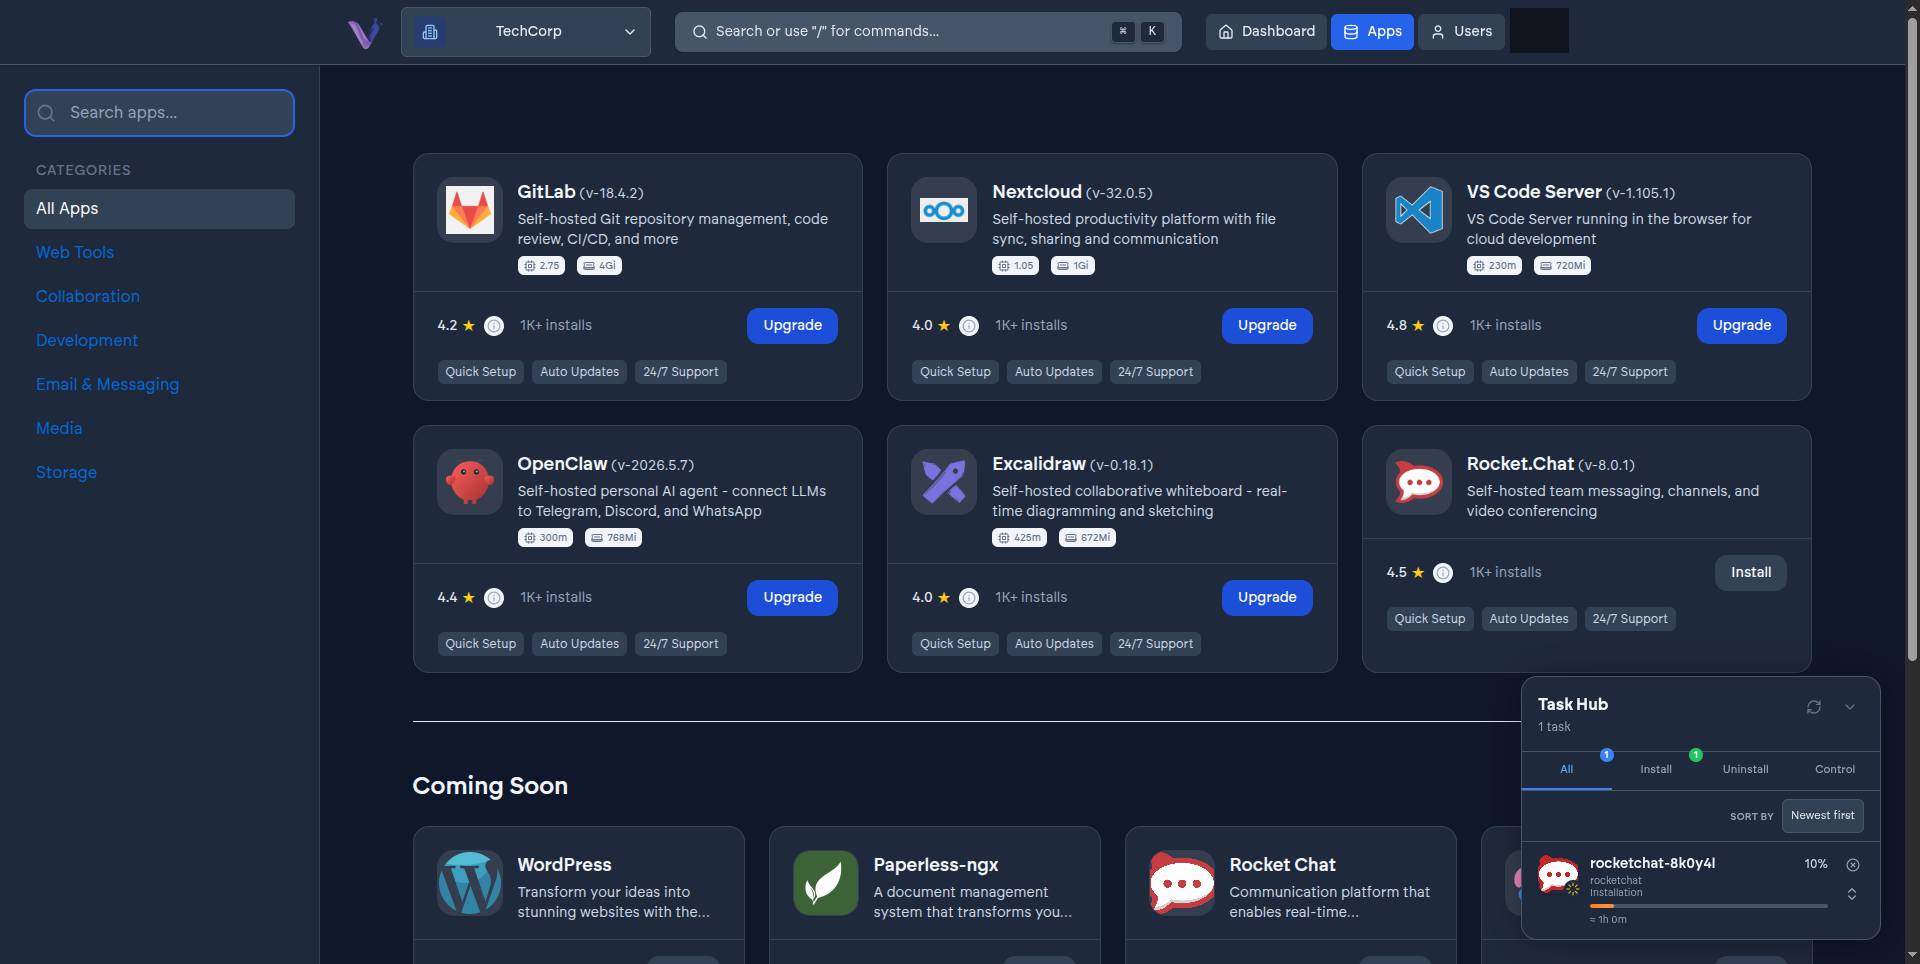This screenshot has height=964, width=1920.
Task: Click VS Code Server rating info icon
Action: 1443,326
